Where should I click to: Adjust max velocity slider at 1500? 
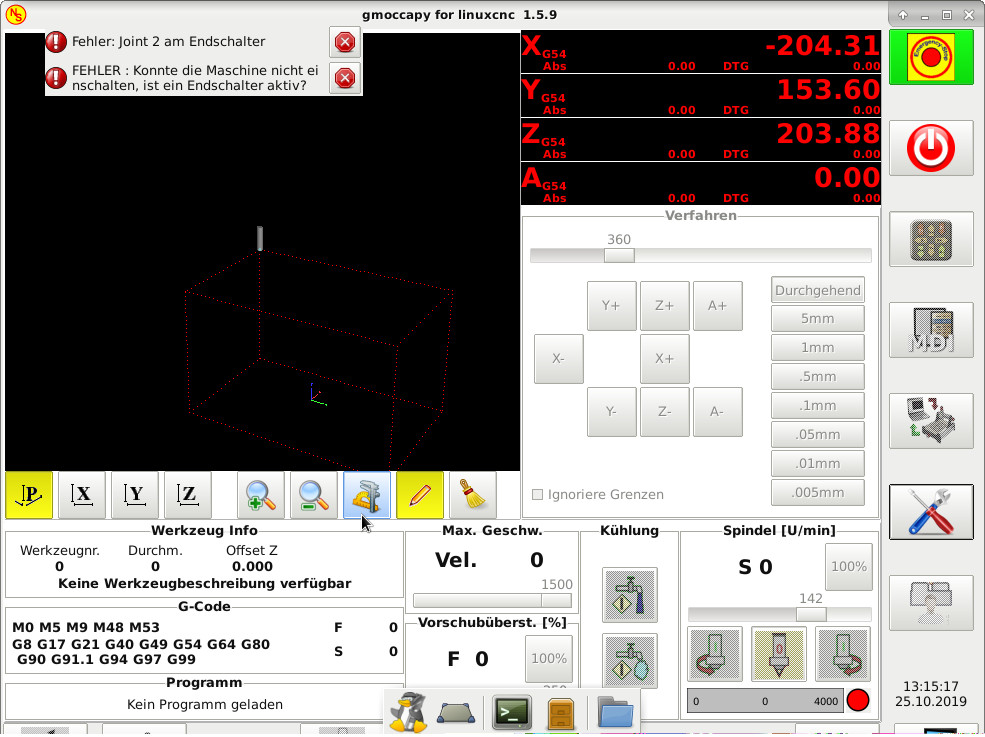(557, 601)
